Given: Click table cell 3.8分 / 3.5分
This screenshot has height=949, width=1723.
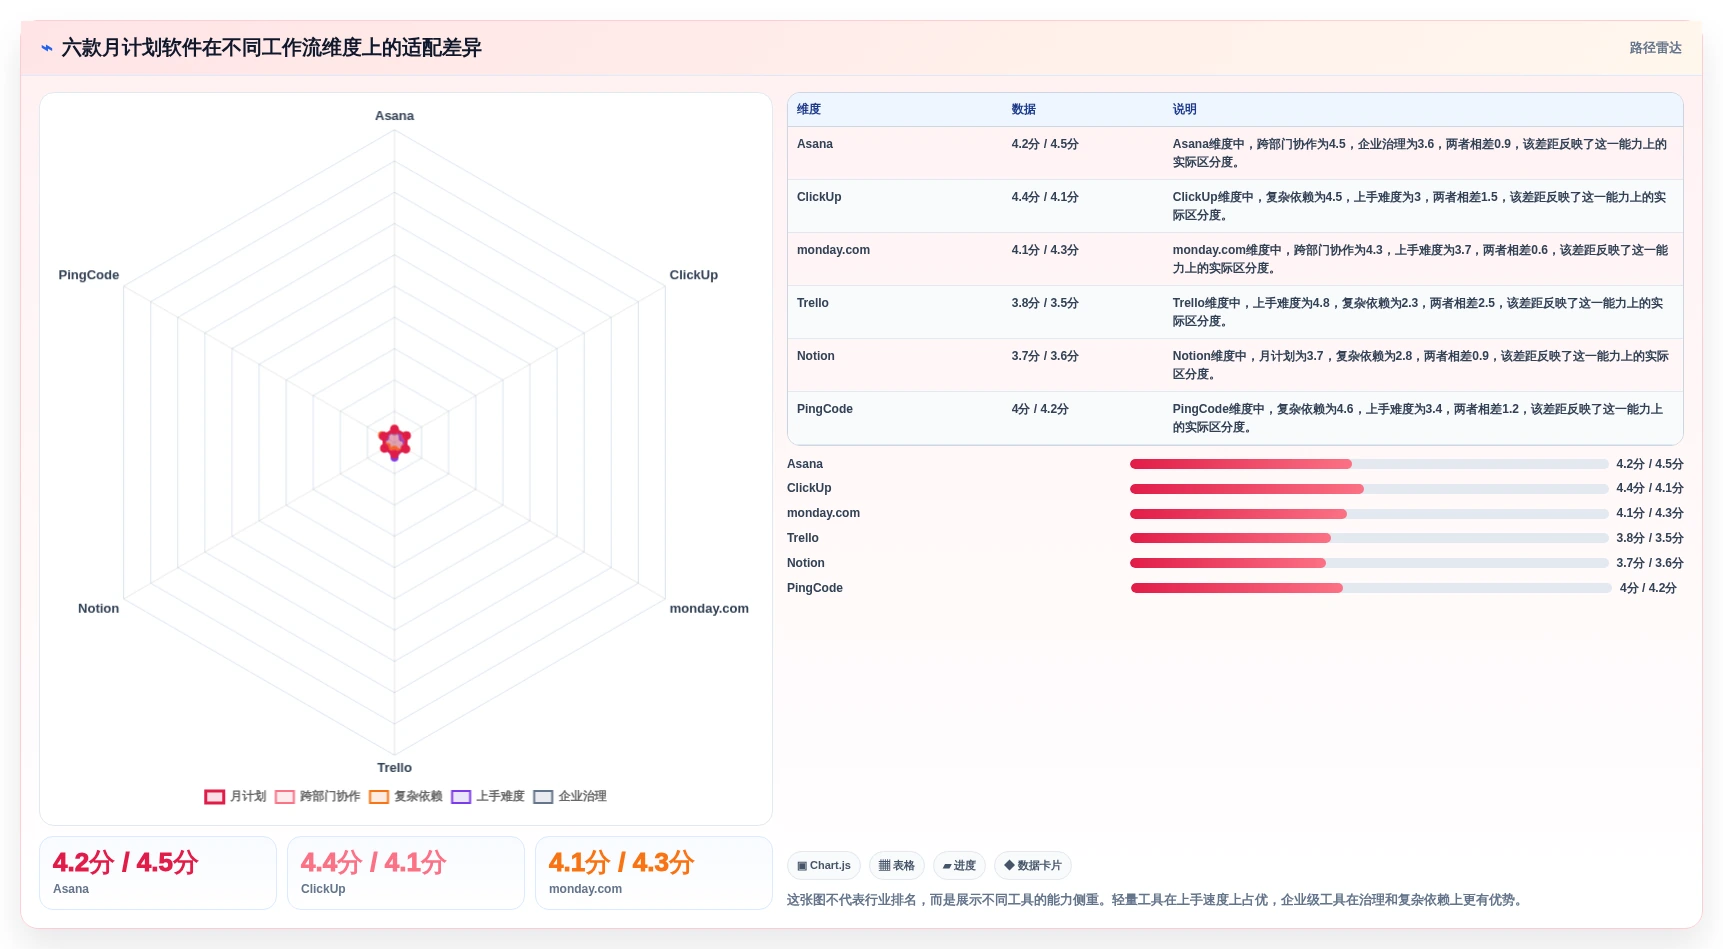Looking at the screenshot, I should click(x=1045, y=303).
